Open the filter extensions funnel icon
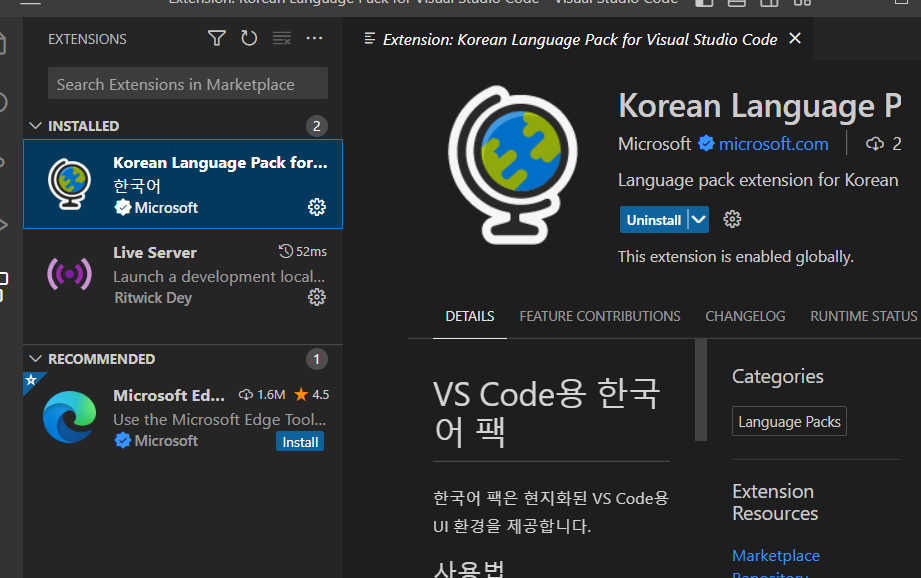921x578 pixels. pos(217,39)
